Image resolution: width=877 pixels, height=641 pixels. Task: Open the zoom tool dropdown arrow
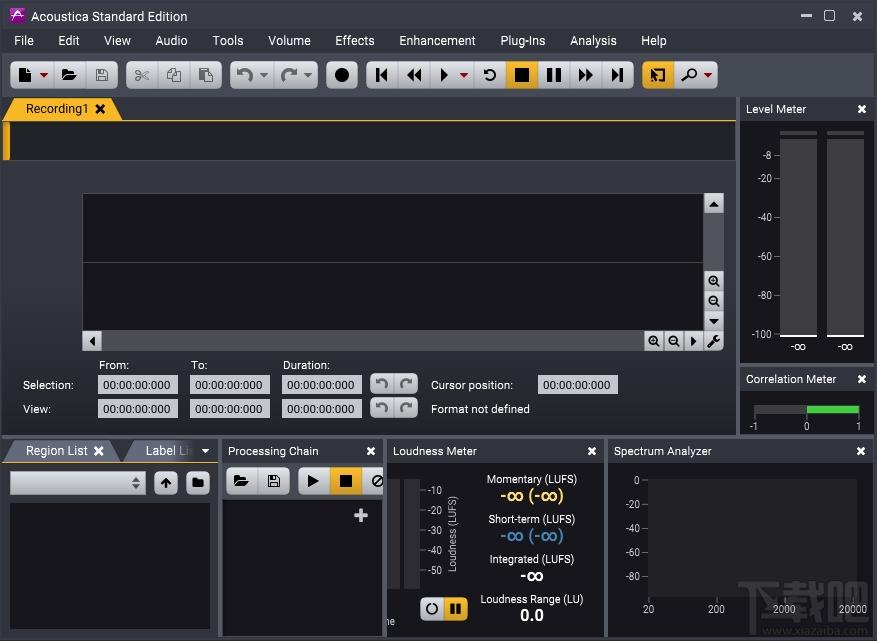pos(708,75)
